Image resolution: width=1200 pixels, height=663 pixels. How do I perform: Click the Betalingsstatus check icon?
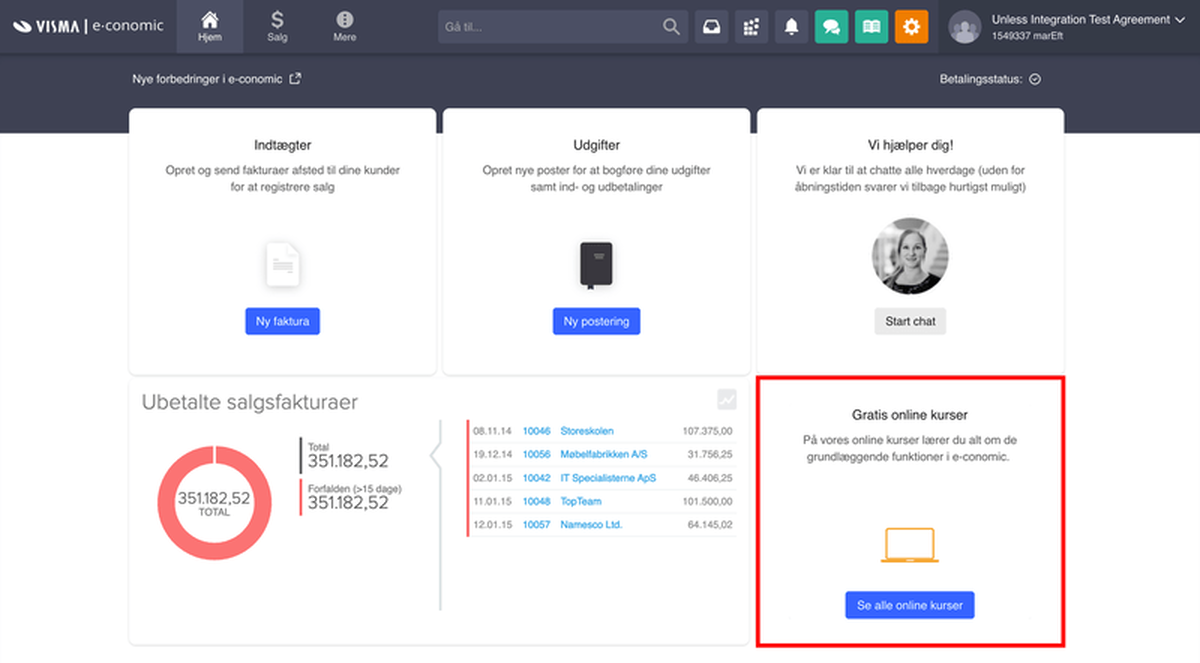click(x=1035, y=79)
